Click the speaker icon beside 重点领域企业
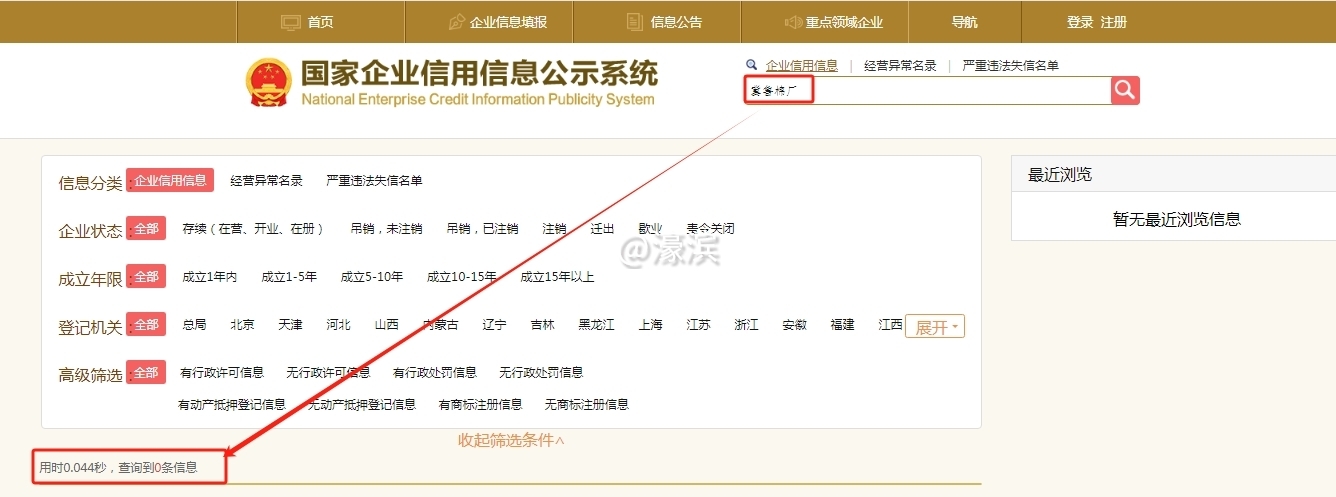This screenshot has width=1336, height=497. tap(793, 22)
